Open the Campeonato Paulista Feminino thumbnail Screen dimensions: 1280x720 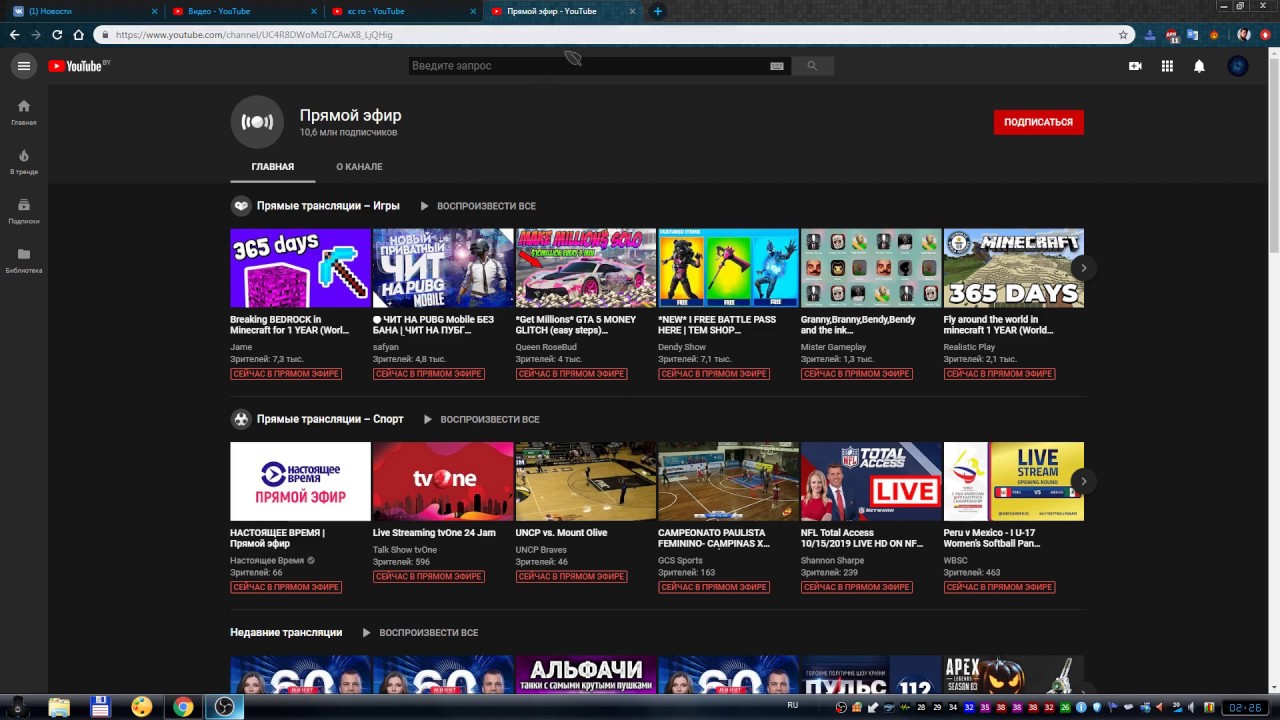tap(728, 481)
